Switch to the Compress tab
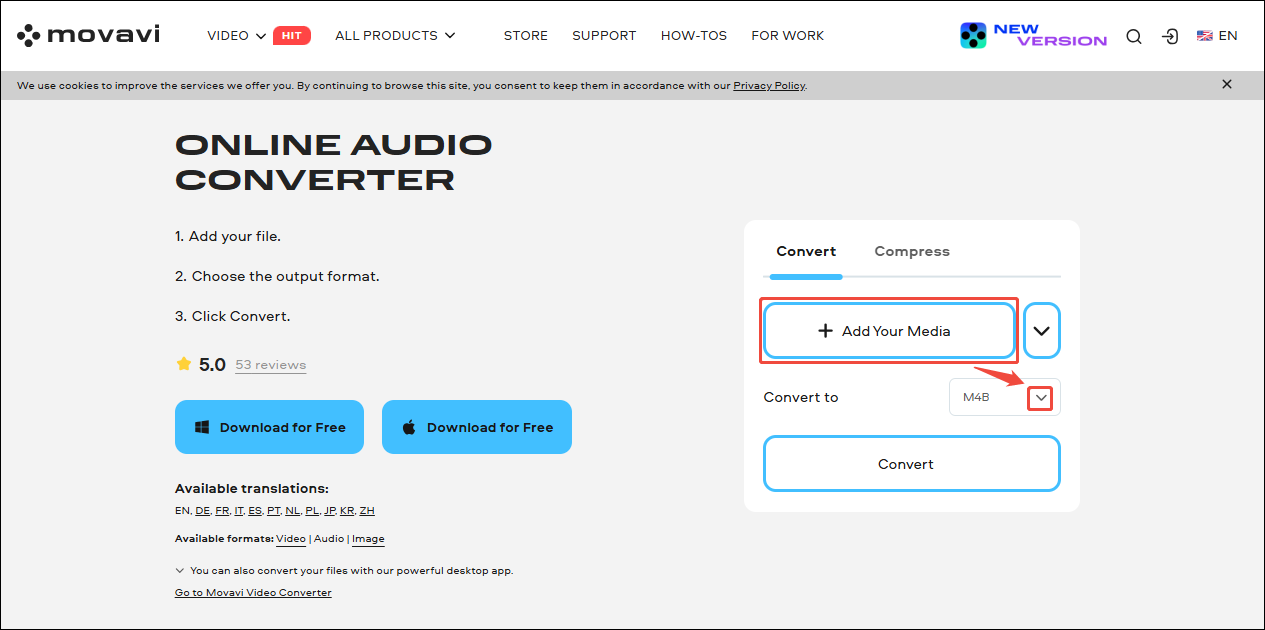Screen dimensions: 1265x630 [x=911, y=251]
